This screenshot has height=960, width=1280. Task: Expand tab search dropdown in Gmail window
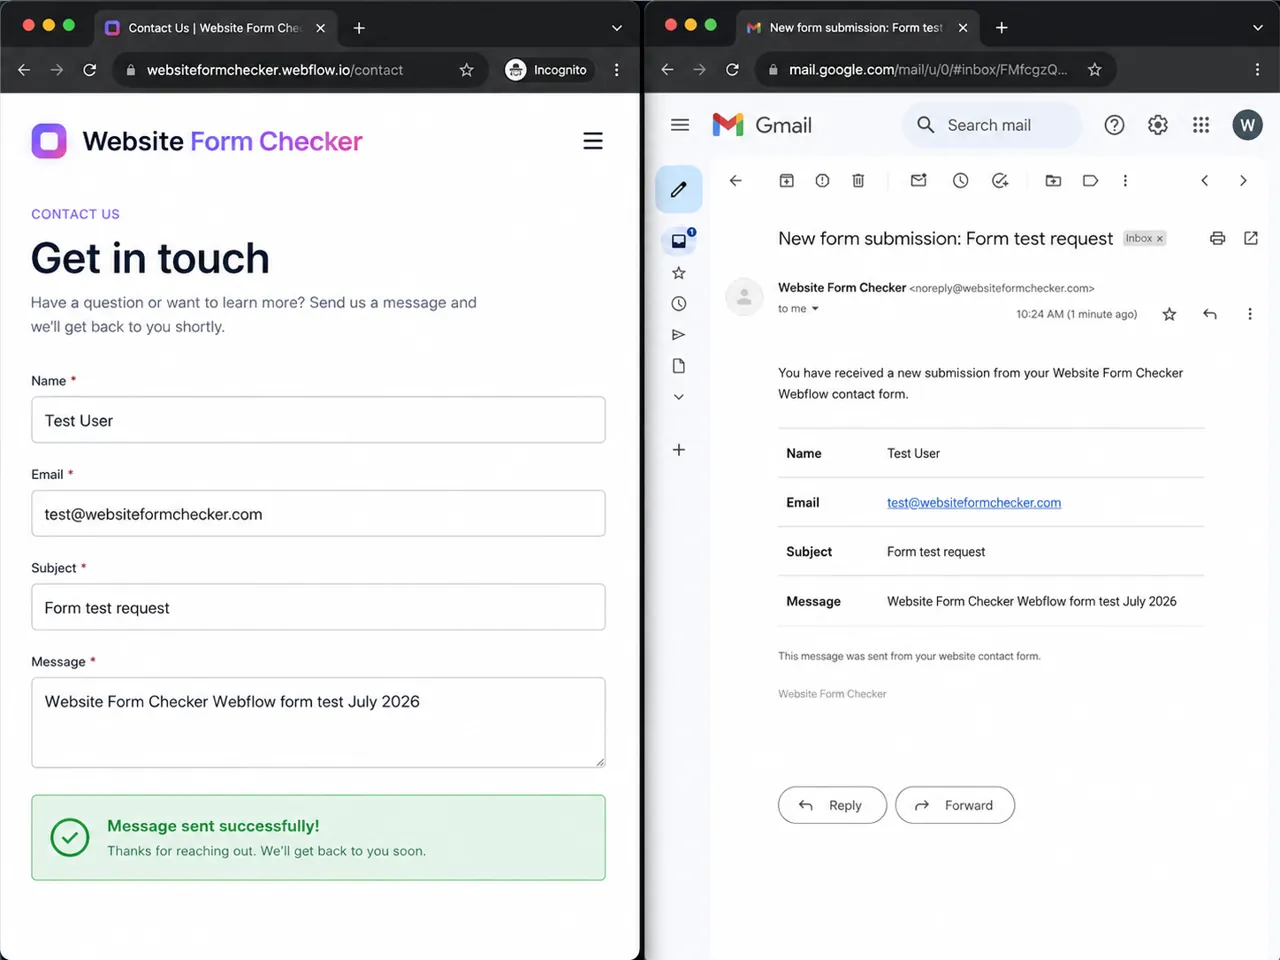(1258, 28)
